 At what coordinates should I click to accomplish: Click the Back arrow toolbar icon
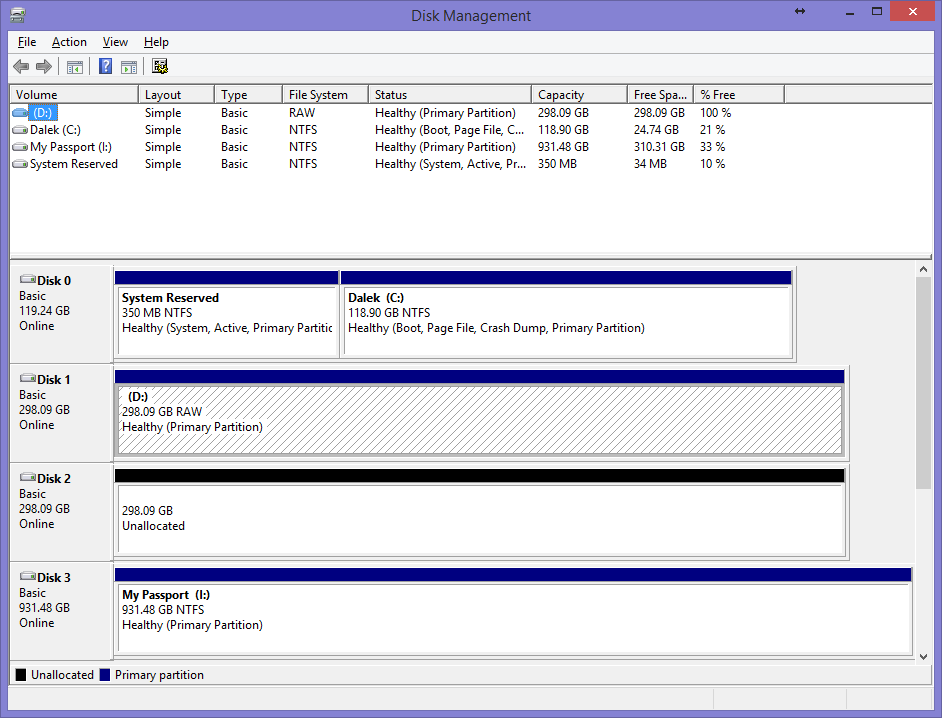pyautogui.click(x=21, y=66)
